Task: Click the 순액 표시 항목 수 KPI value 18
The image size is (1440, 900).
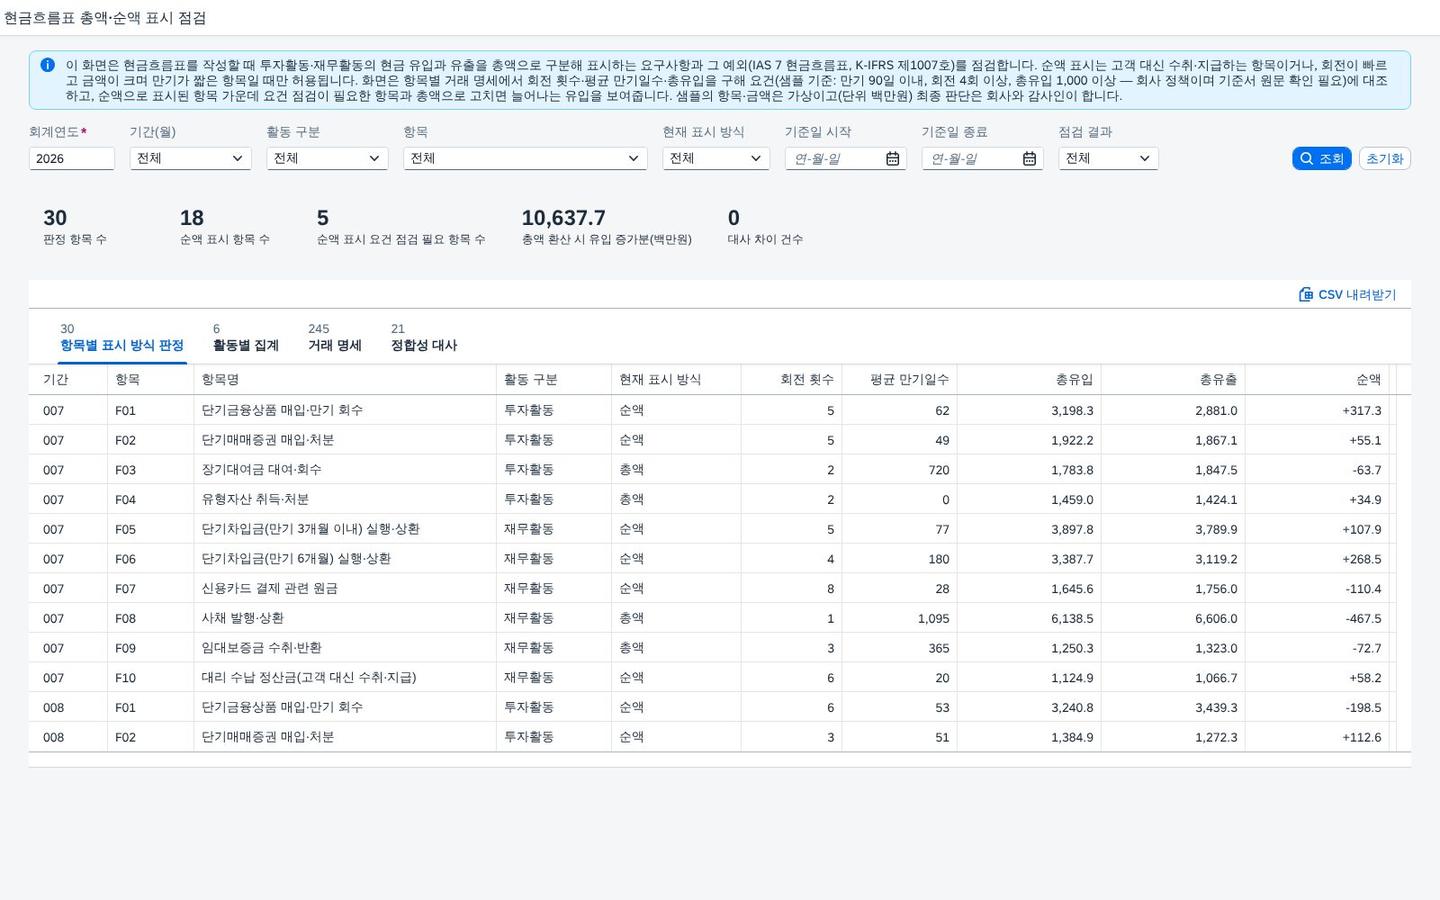Action: pyautogui.click(x=192, y=218)
